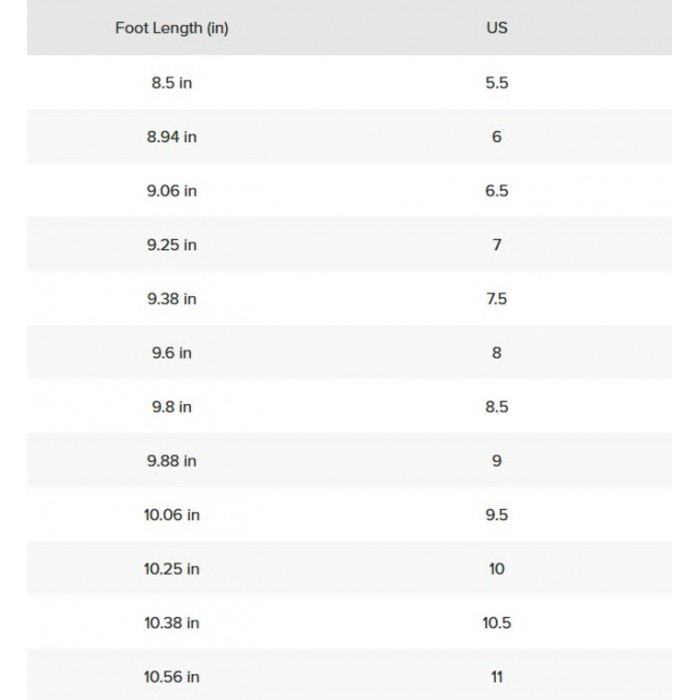Click the 9.25 in foot length cell
This screenshot has width=700, height=700.
click(x=172, y=245)
